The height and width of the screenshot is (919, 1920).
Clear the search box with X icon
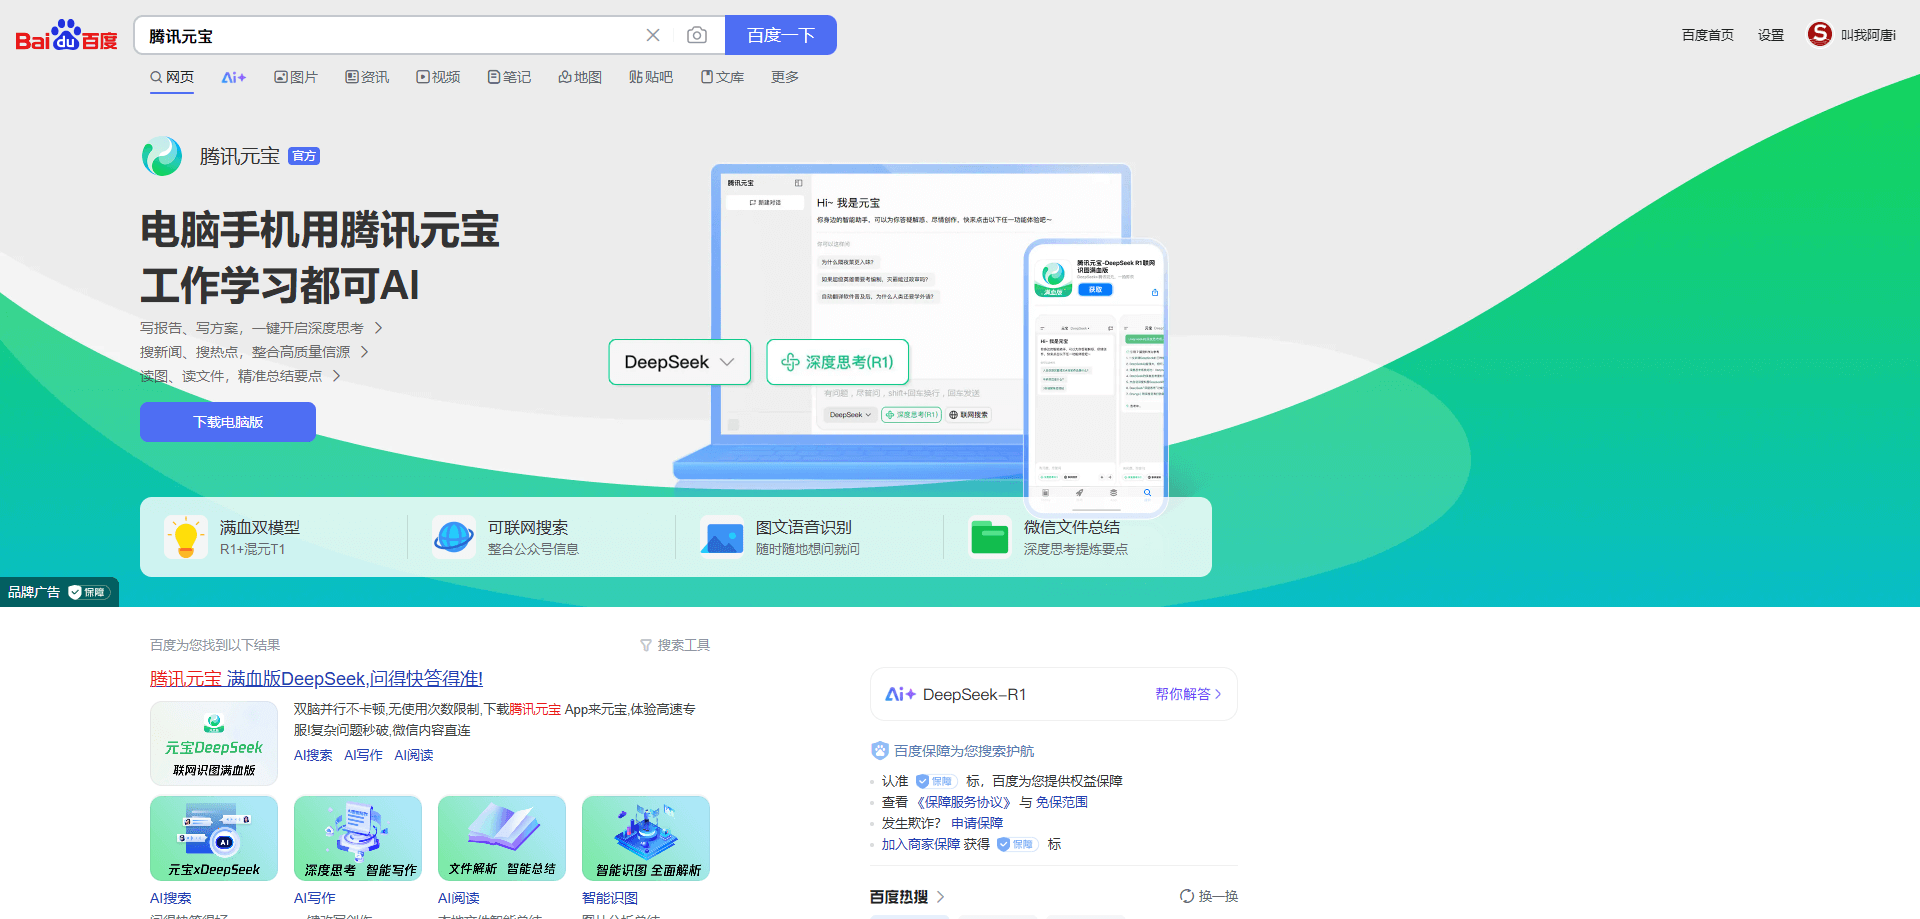pyautogui.click(x=653, y=36)
